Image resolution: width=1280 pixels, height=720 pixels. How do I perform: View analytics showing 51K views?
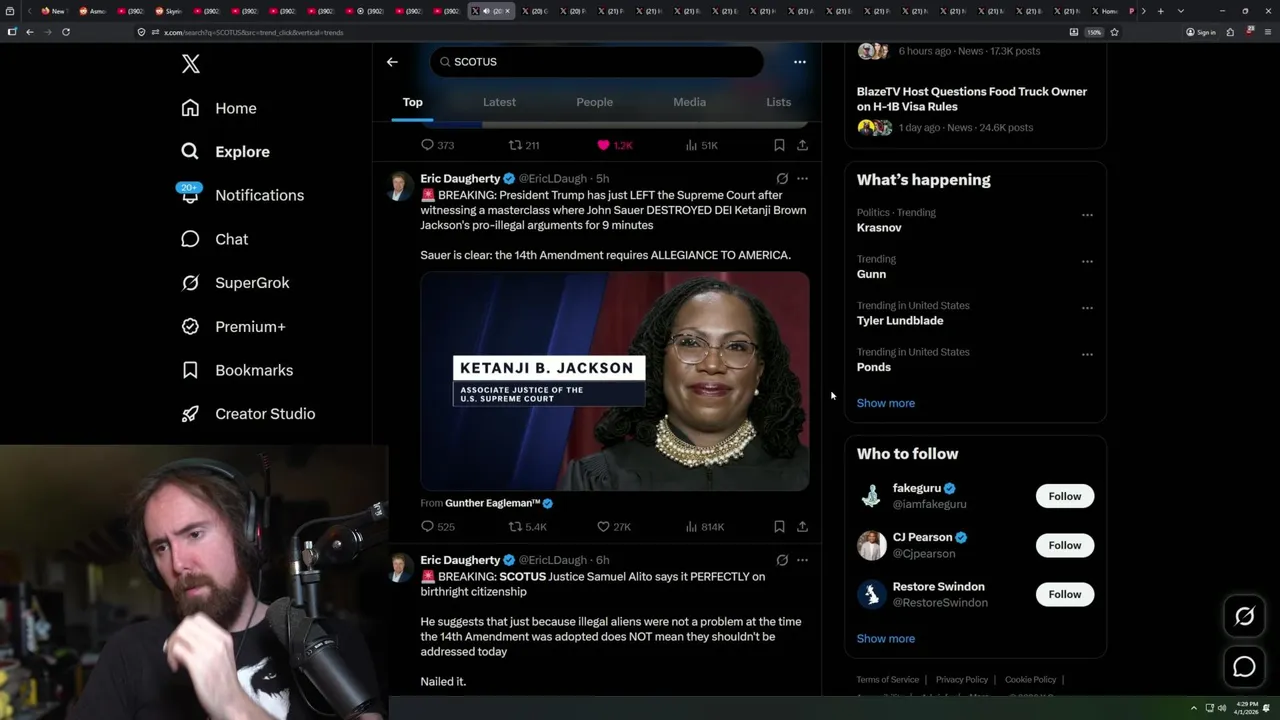coord(701,145)
